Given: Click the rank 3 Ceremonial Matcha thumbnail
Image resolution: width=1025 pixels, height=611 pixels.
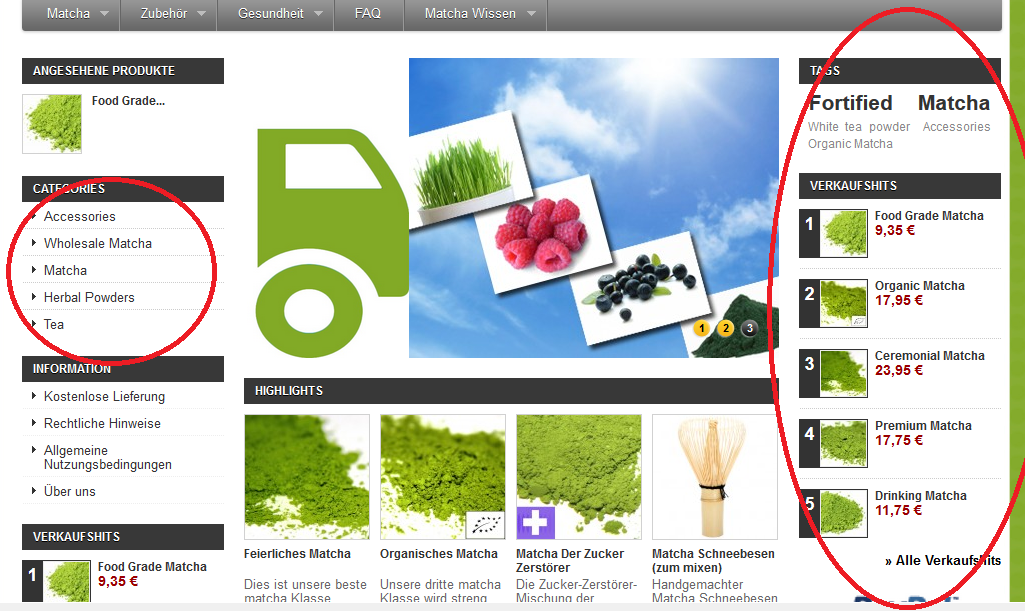Looking at the screenshot, I should point(844,373).
